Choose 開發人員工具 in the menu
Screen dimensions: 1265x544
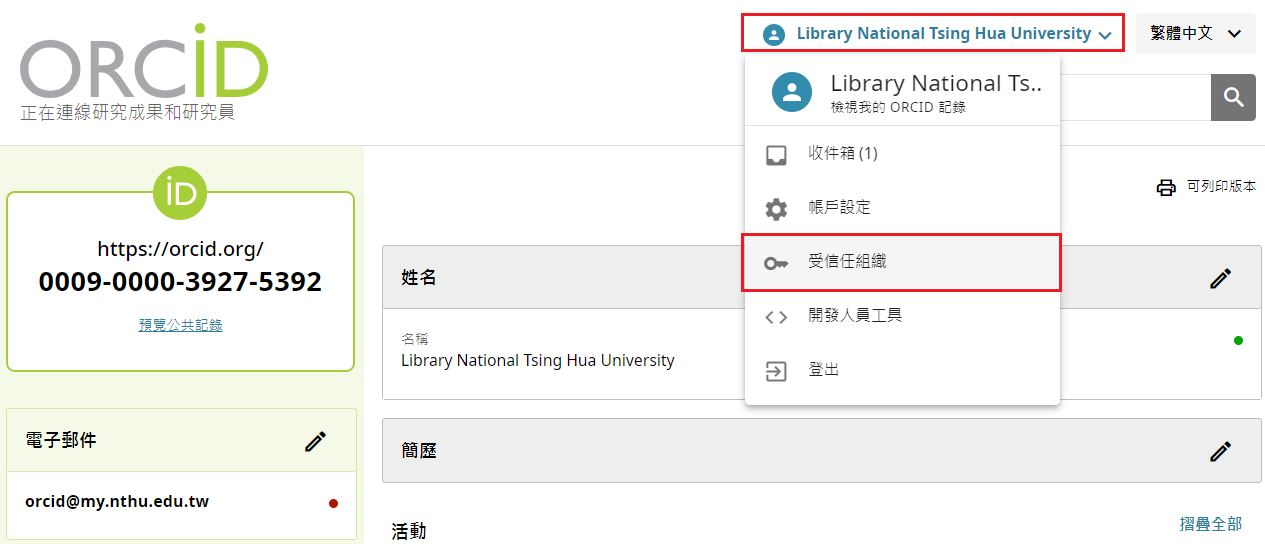[854, 316]
